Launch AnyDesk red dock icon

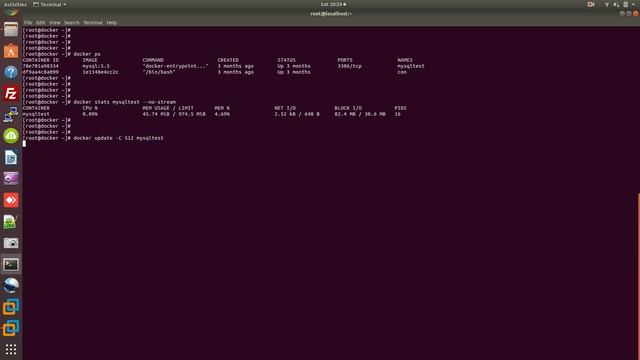click(x=11, y=200)
